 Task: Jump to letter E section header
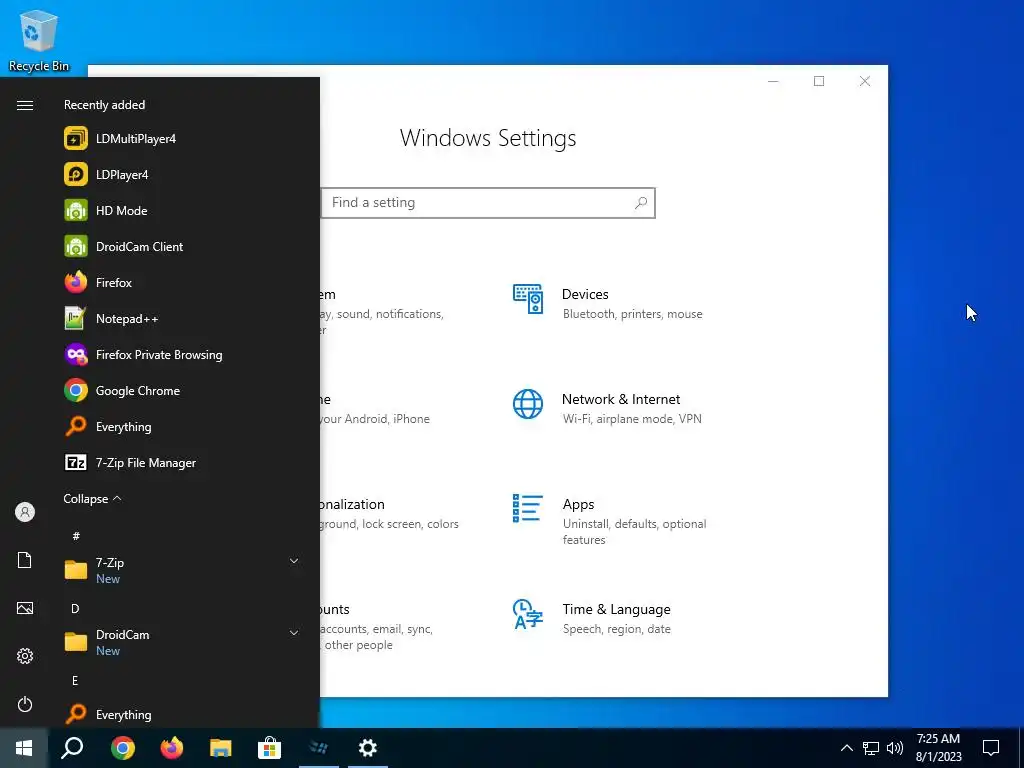click(75, 680)
